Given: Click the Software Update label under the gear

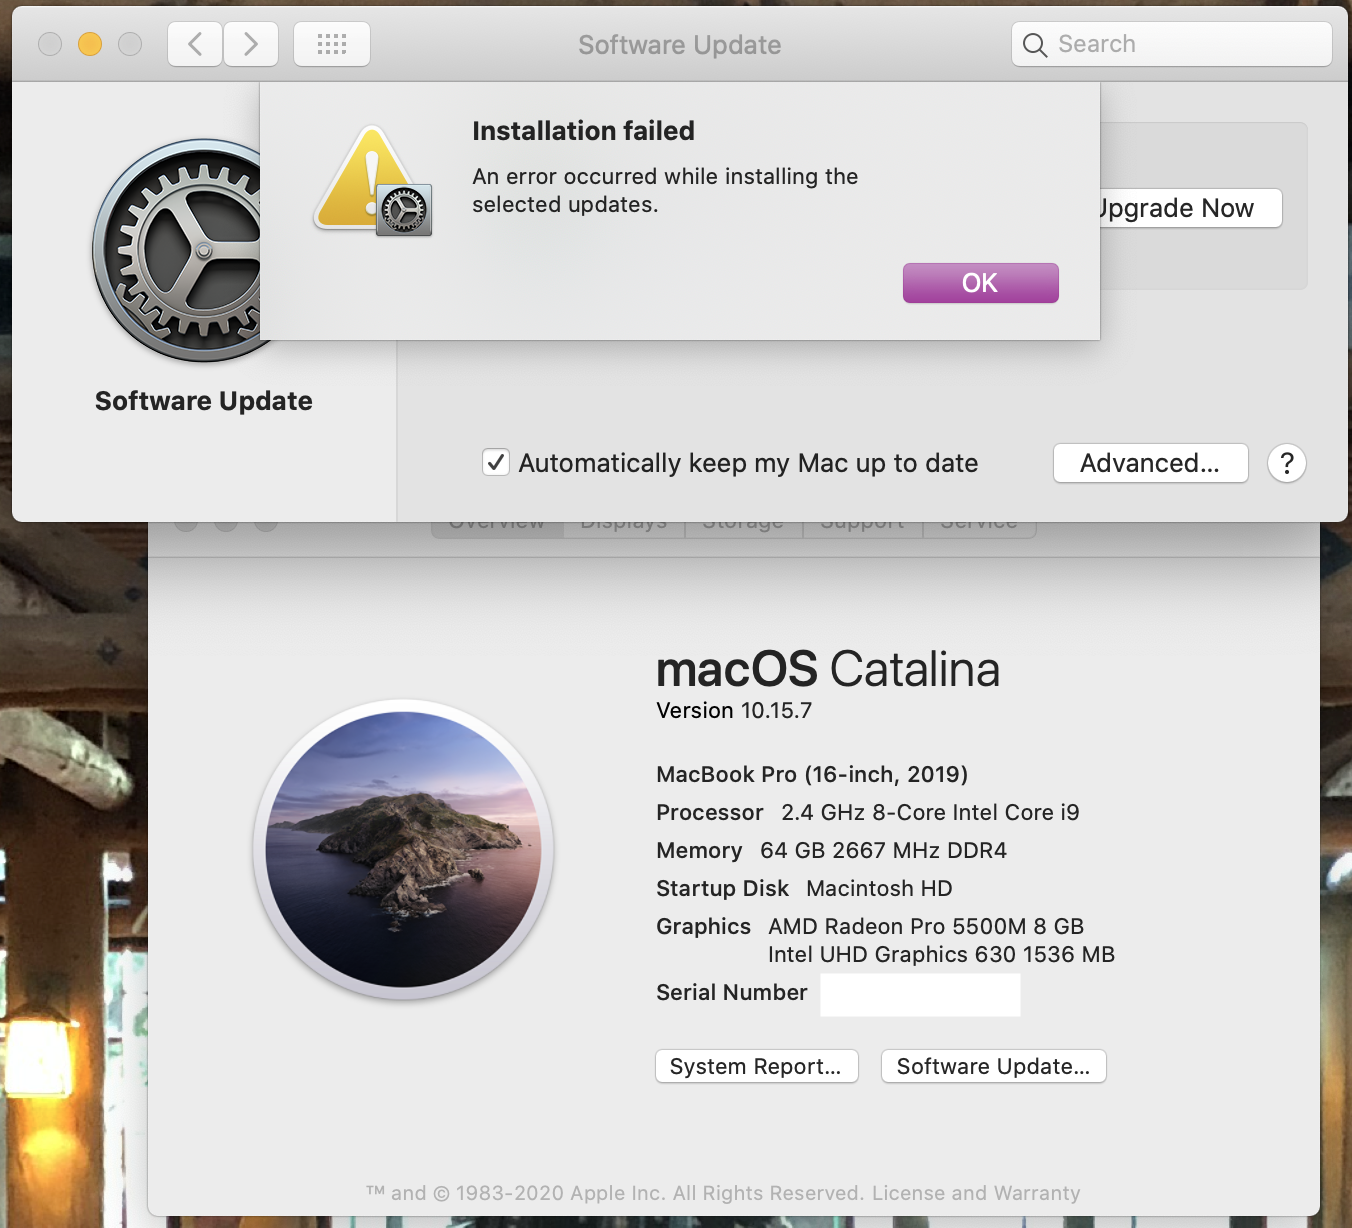Looking at the screenshot, I should (204, 401).
